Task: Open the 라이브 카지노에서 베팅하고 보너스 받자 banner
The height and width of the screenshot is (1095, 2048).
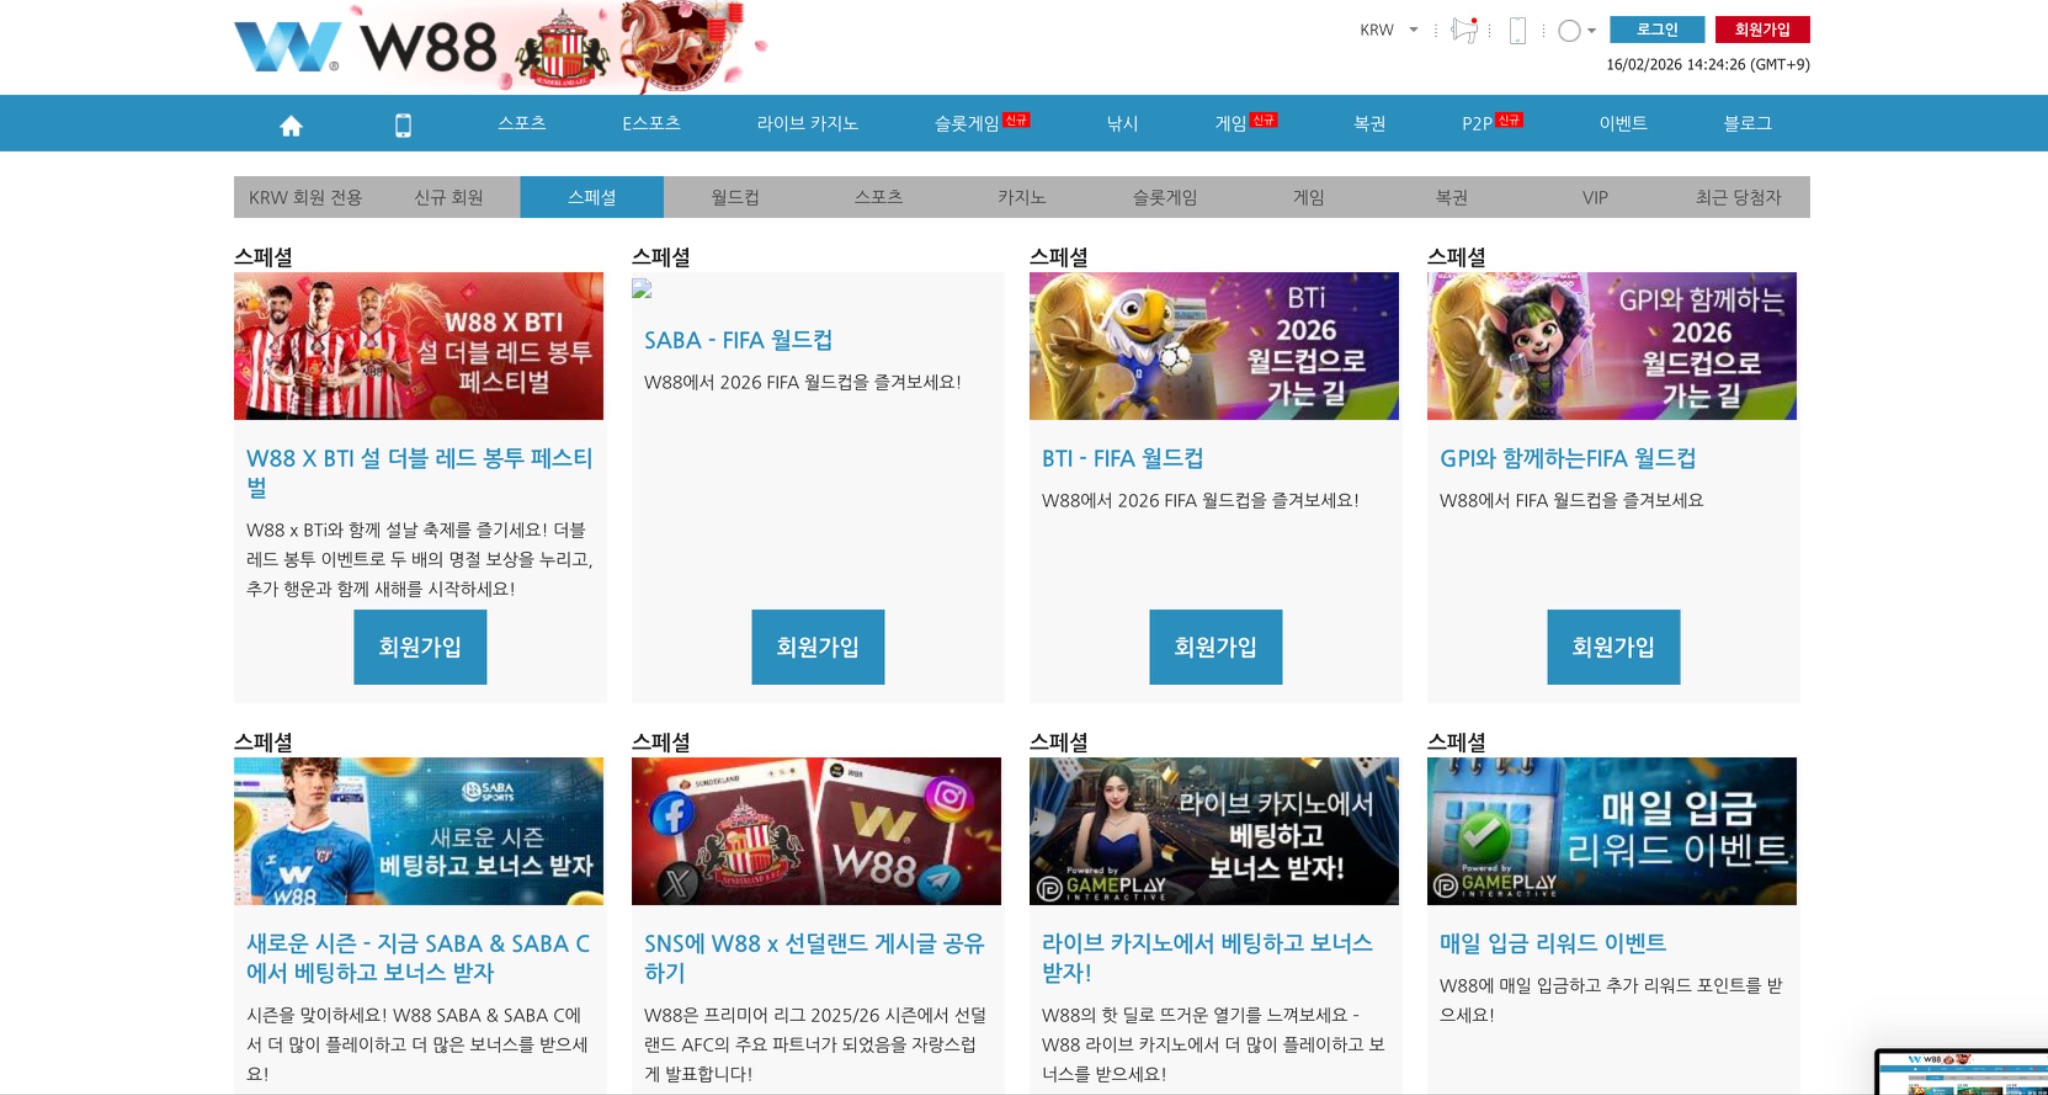Action: pos(1214,831)
